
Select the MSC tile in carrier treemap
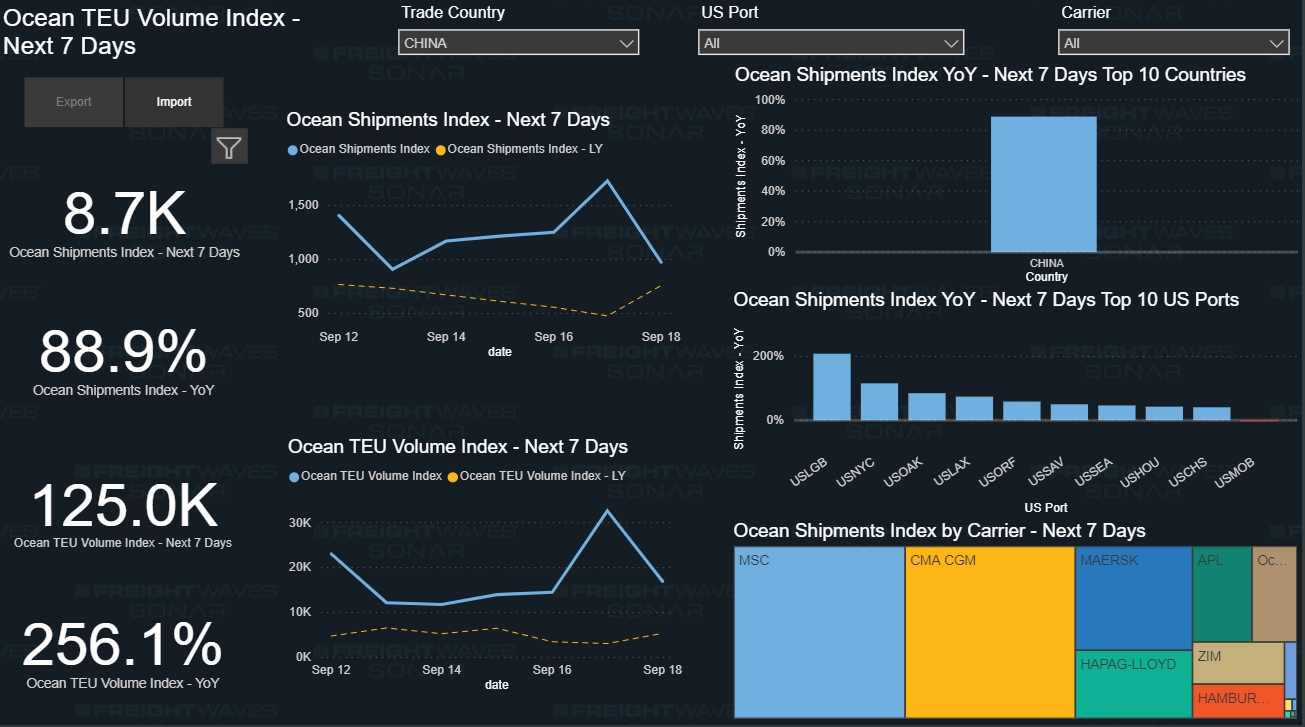(819, 632)
